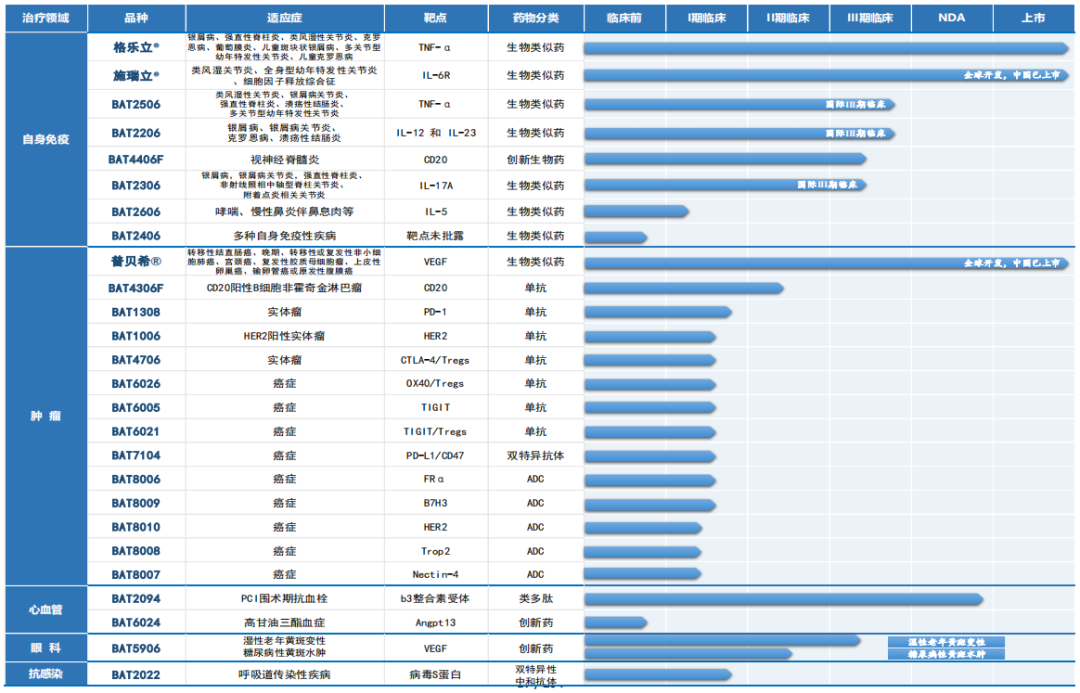Viewport: 1080px width, 693px height.
Task: Click the BAT5906 product cell
Action: pos(136,648)
